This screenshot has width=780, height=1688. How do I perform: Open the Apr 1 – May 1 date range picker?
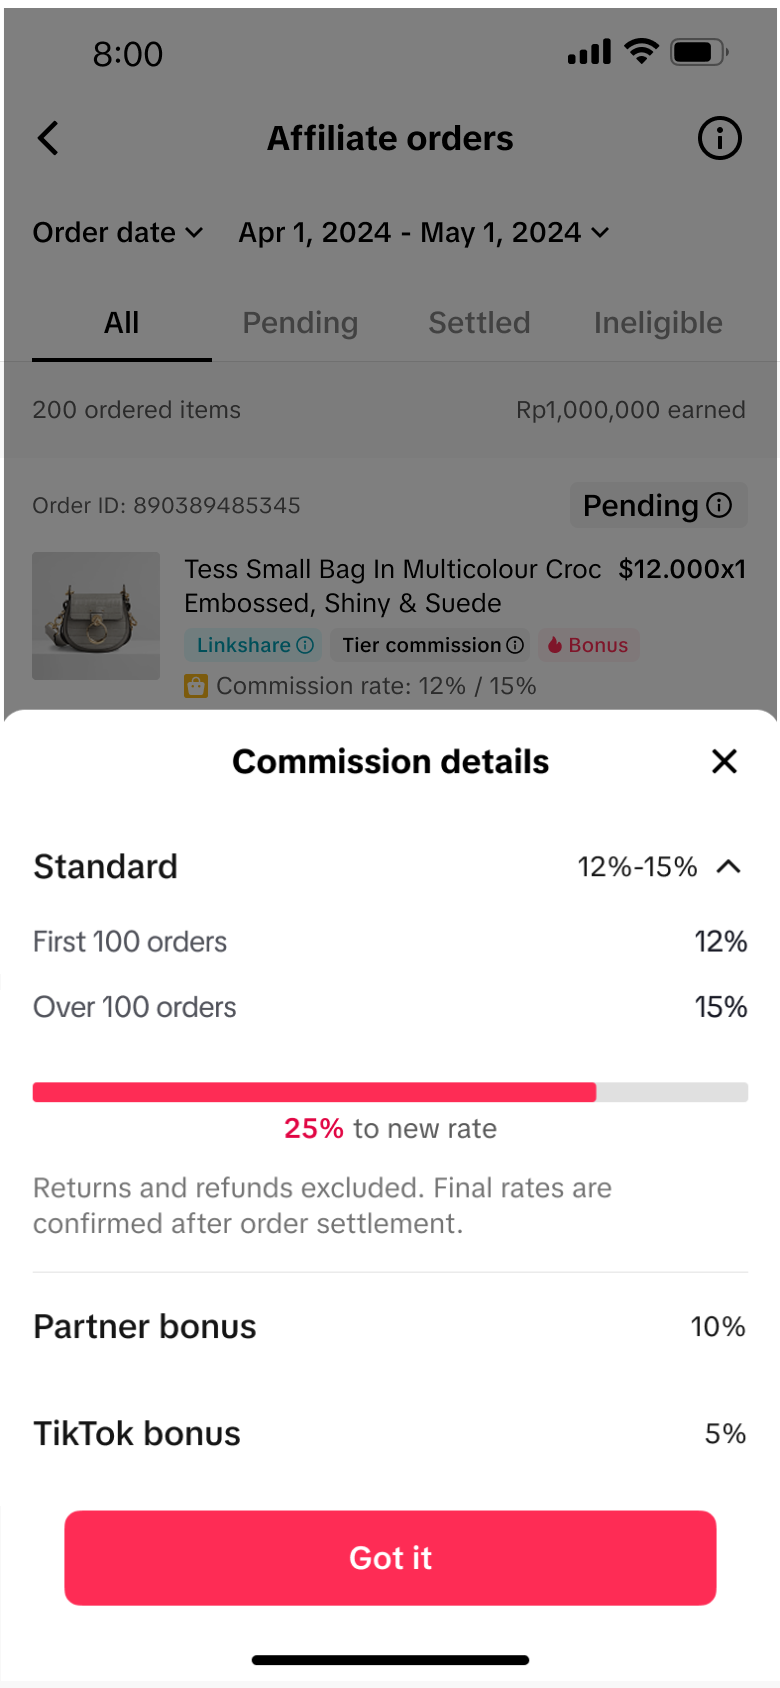click(423, 233)
